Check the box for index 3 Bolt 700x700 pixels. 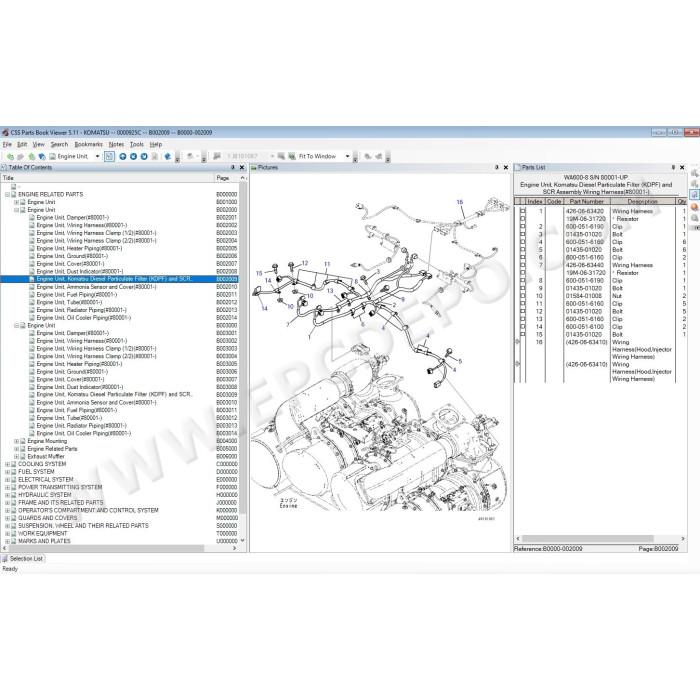[523, 234]
